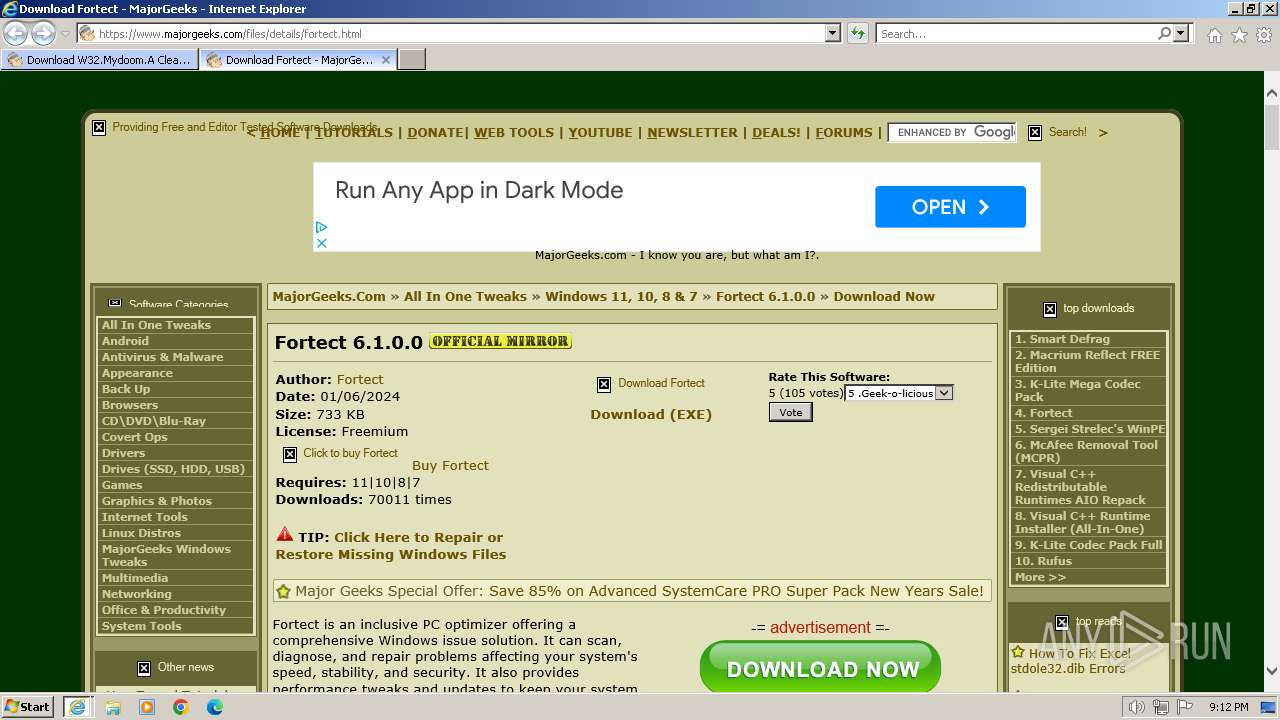This screenshot has width=1280, height=720.
Task: Click the browser Search... input field
Action: click(x=1015, y=33)
